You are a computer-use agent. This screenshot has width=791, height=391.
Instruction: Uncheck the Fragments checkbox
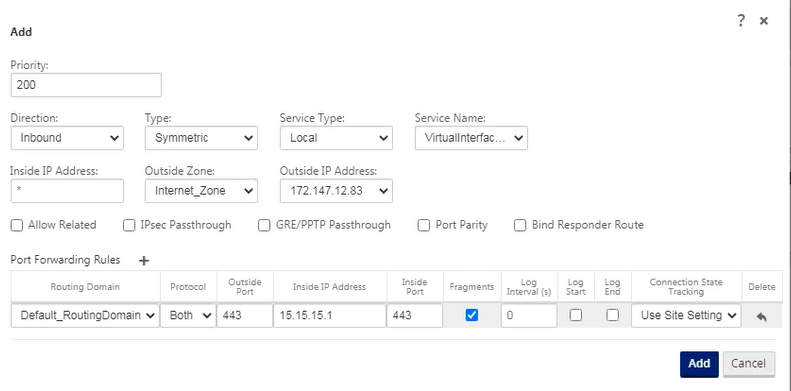coord(472,315)
